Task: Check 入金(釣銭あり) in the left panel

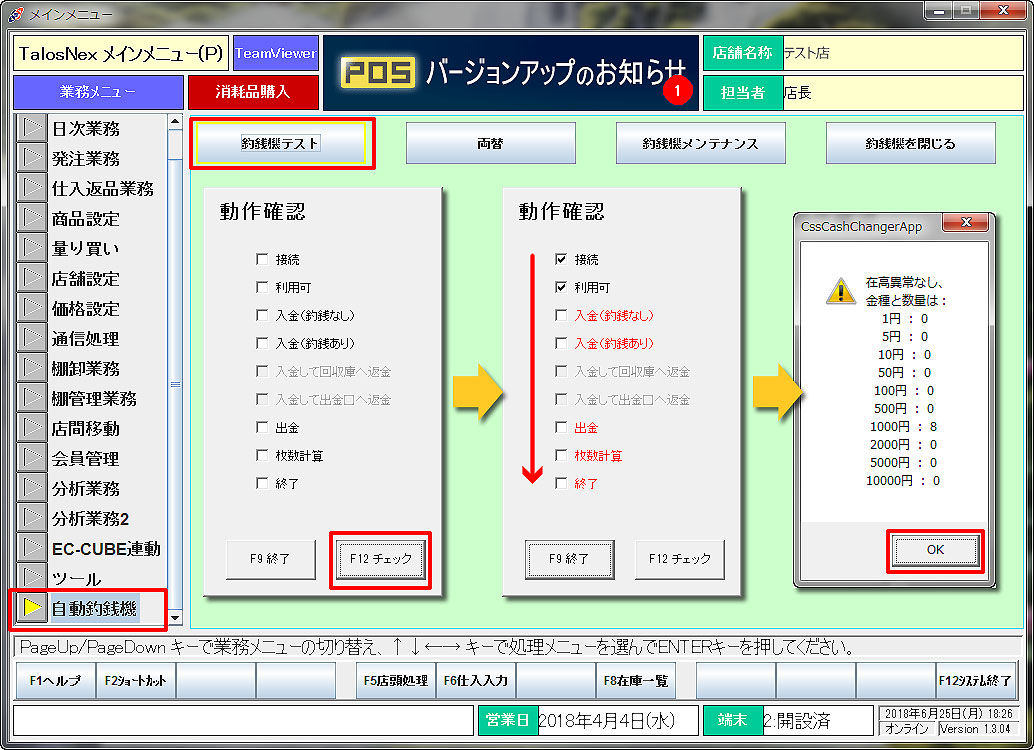Action: click(x=262, y=343)
